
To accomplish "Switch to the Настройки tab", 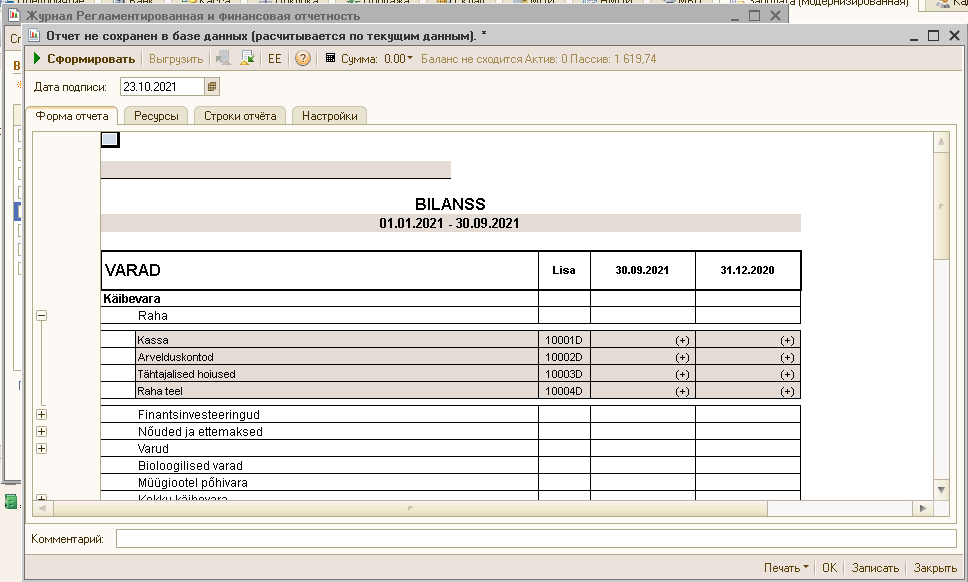I will pyautogui.click(x=330, y=115).
